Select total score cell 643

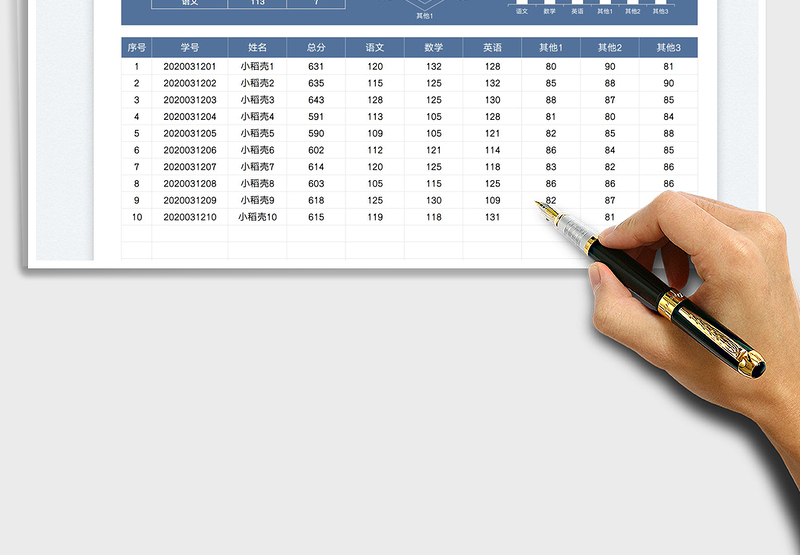[x=316, y=100]
